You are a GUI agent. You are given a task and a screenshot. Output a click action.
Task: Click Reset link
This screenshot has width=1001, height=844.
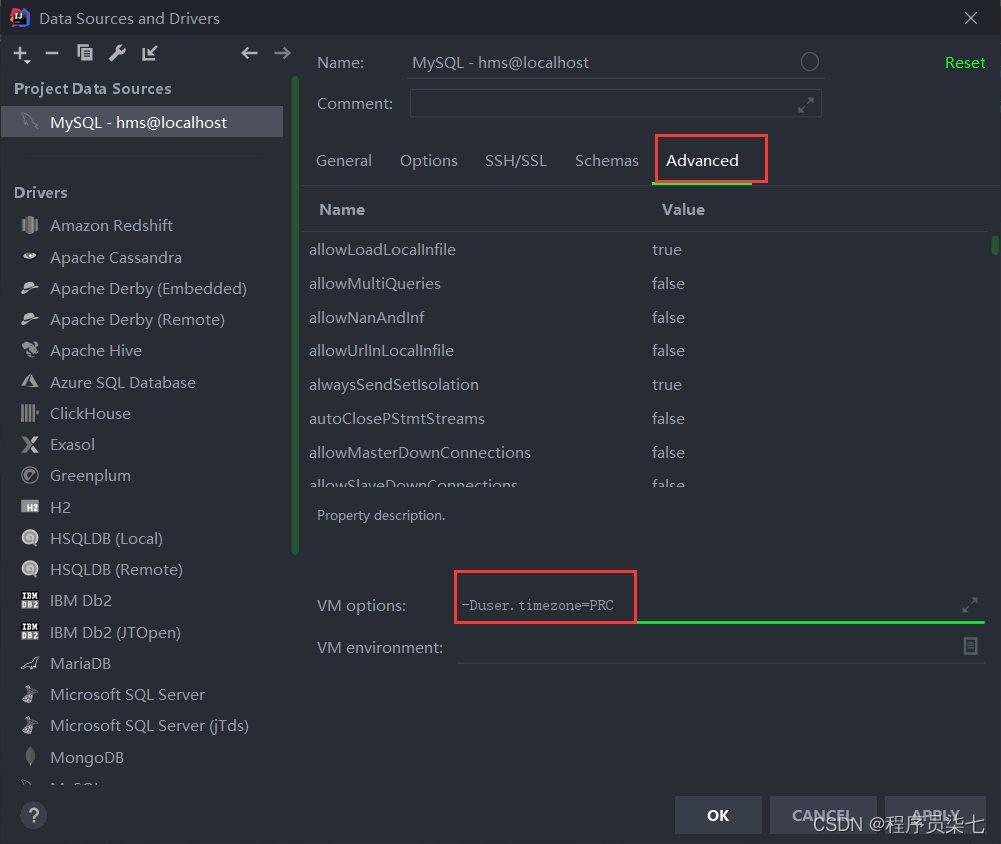click(965, 63)
